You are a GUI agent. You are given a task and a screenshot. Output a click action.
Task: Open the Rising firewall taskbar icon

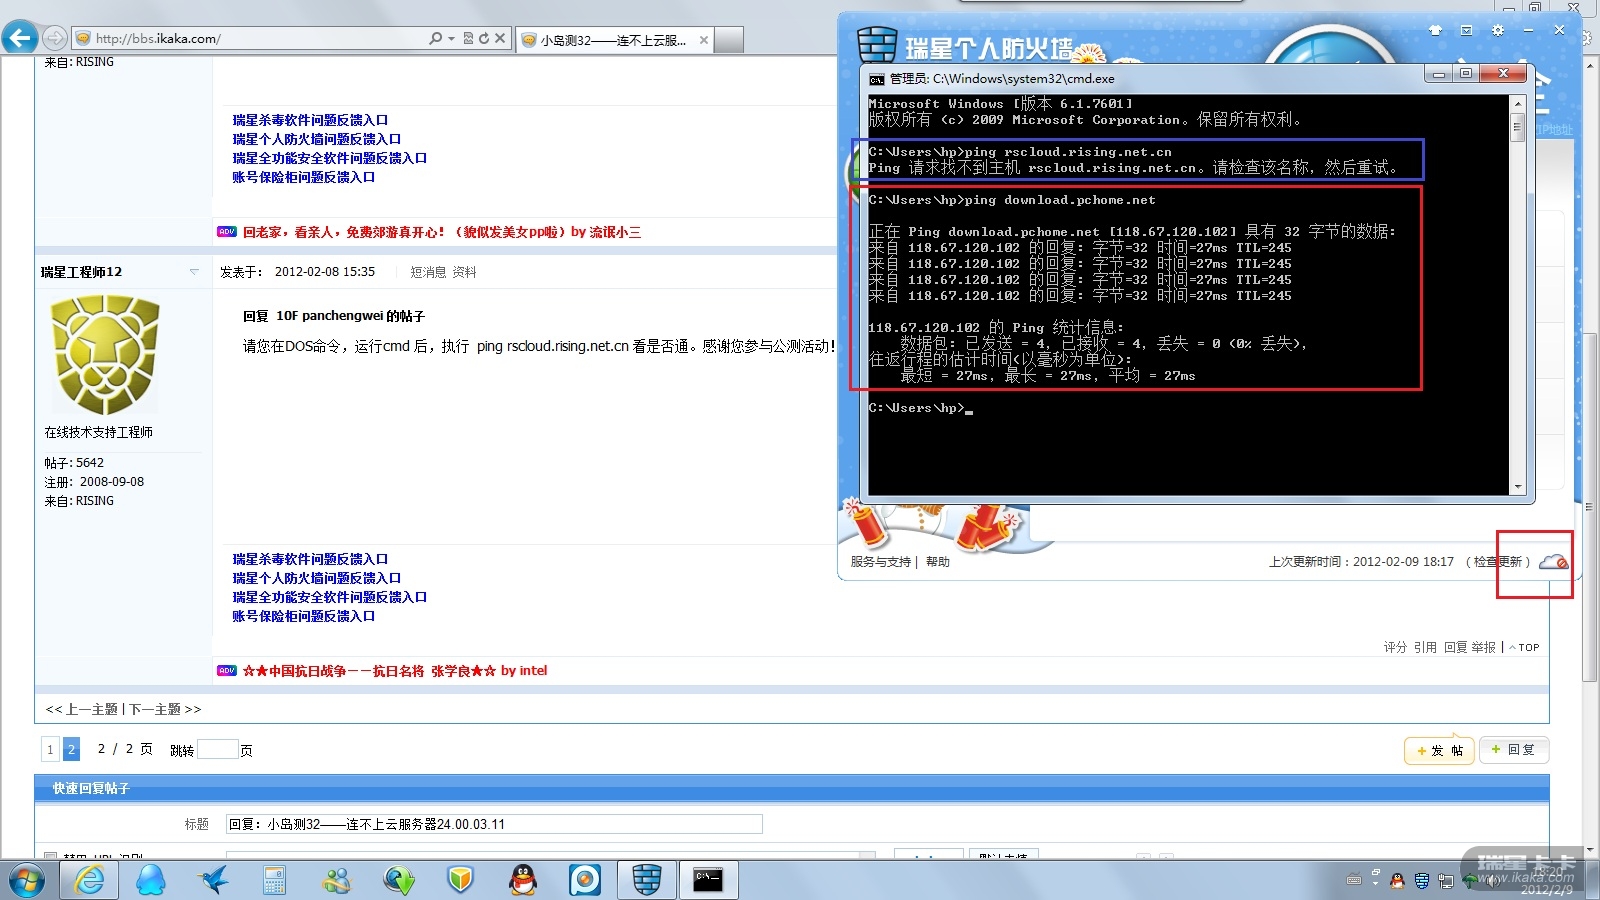pyautogui.click(x=647, y=880)
